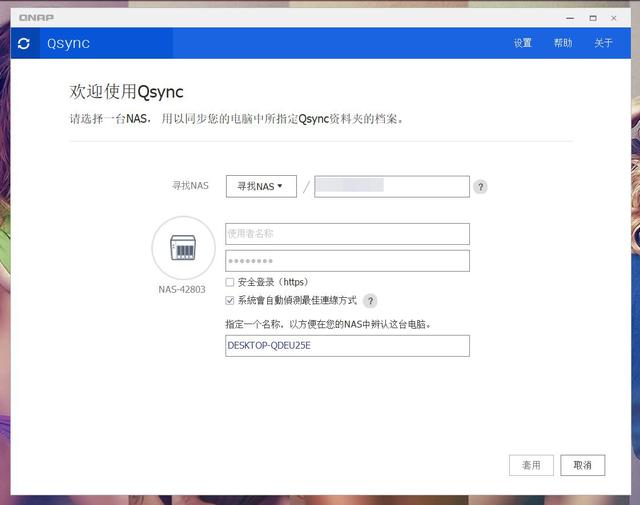Click the 欢迎使用Qsync heading
This screenshot has width=640, height=505.
pos(127,92)
